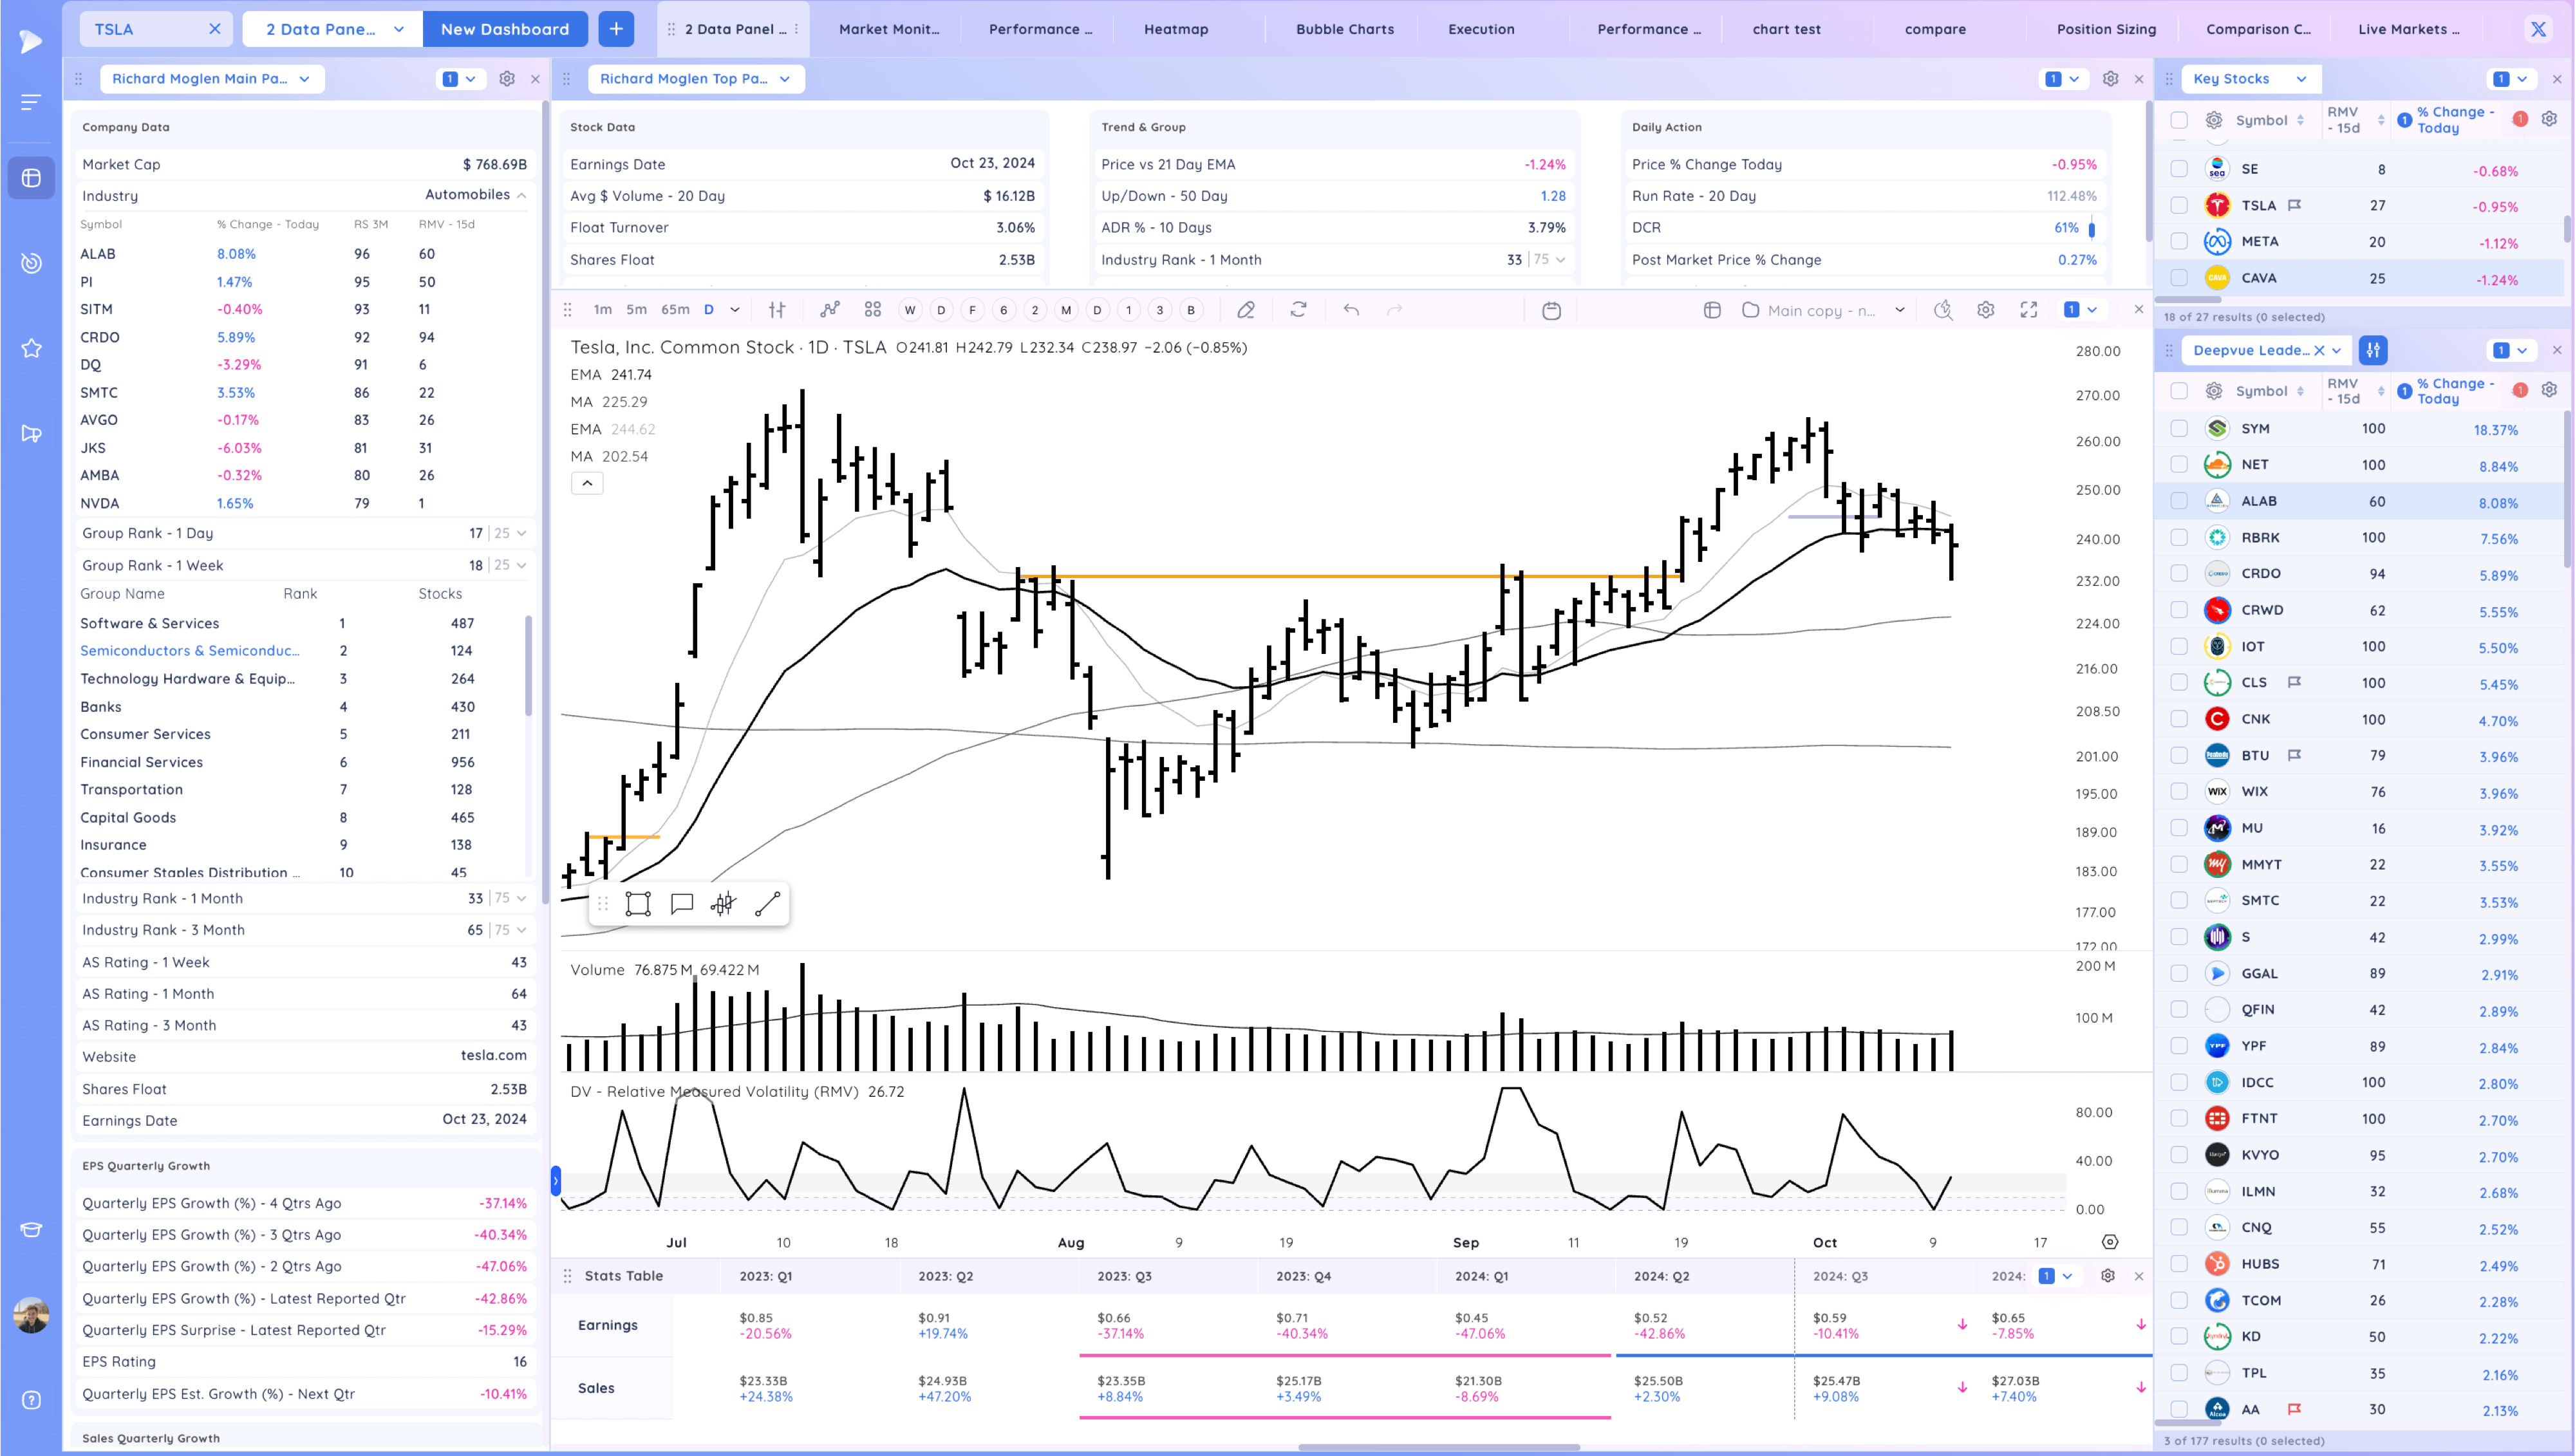
Task: Click the refresh chart icon
Action: click(x=1298, y=310)
